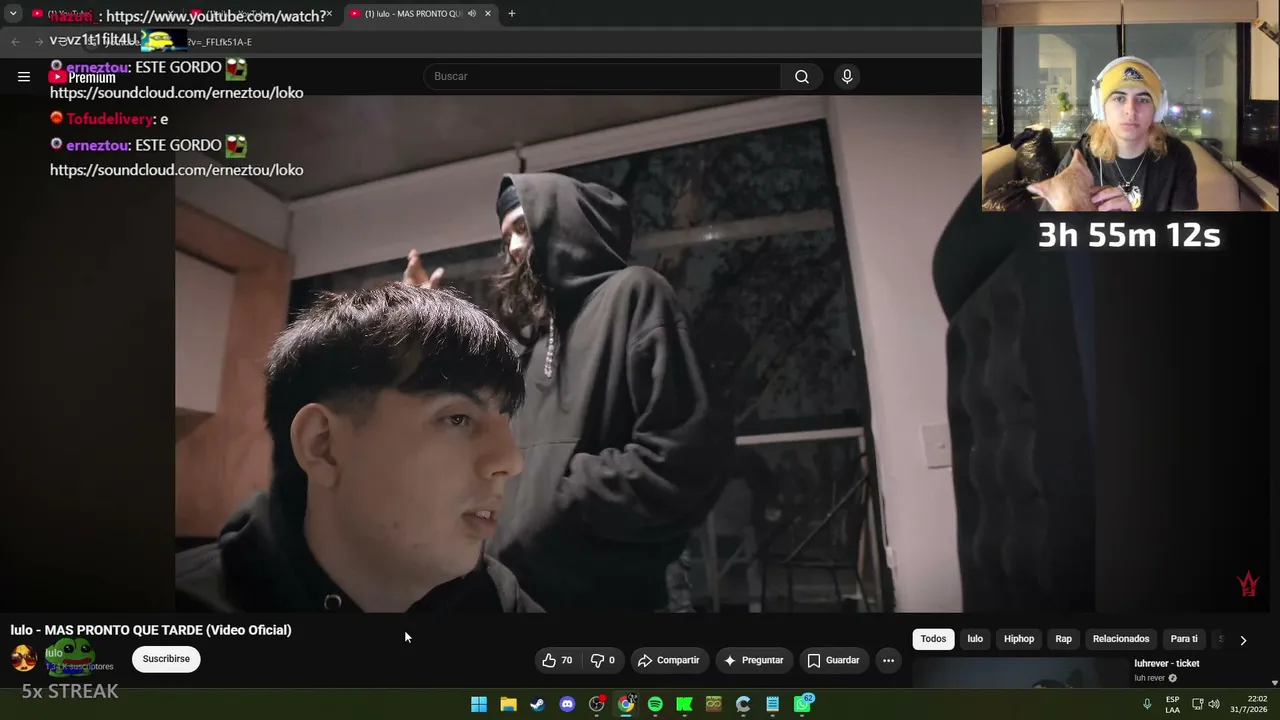Open the luh rever channel link
This screenshot has width=1280, height=720.
1149,678
